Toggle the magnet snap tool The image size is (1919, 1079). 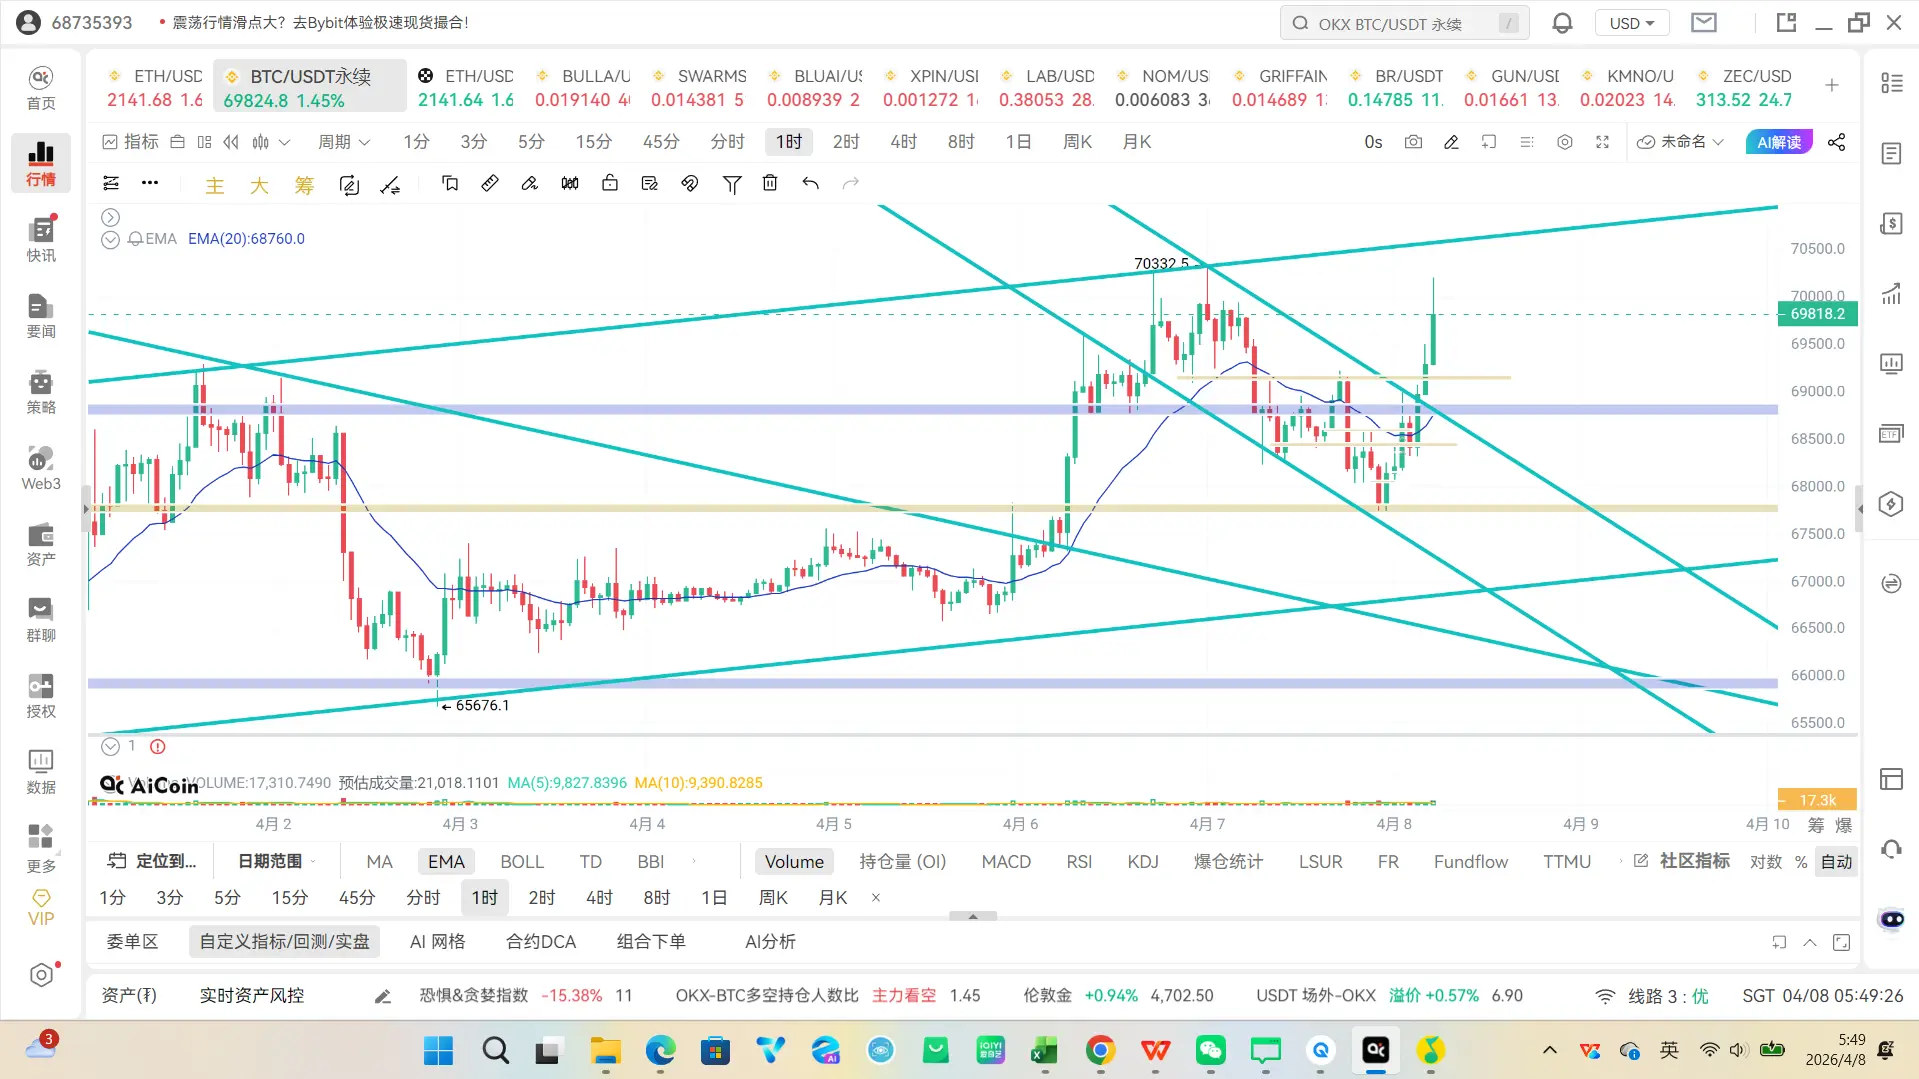coord(690,183)
